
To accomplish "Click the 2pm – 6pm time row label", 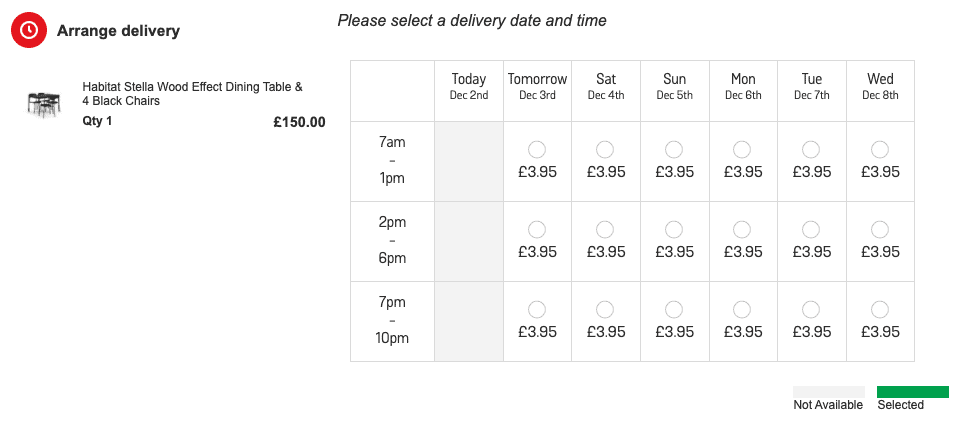I will coord(393,240).
